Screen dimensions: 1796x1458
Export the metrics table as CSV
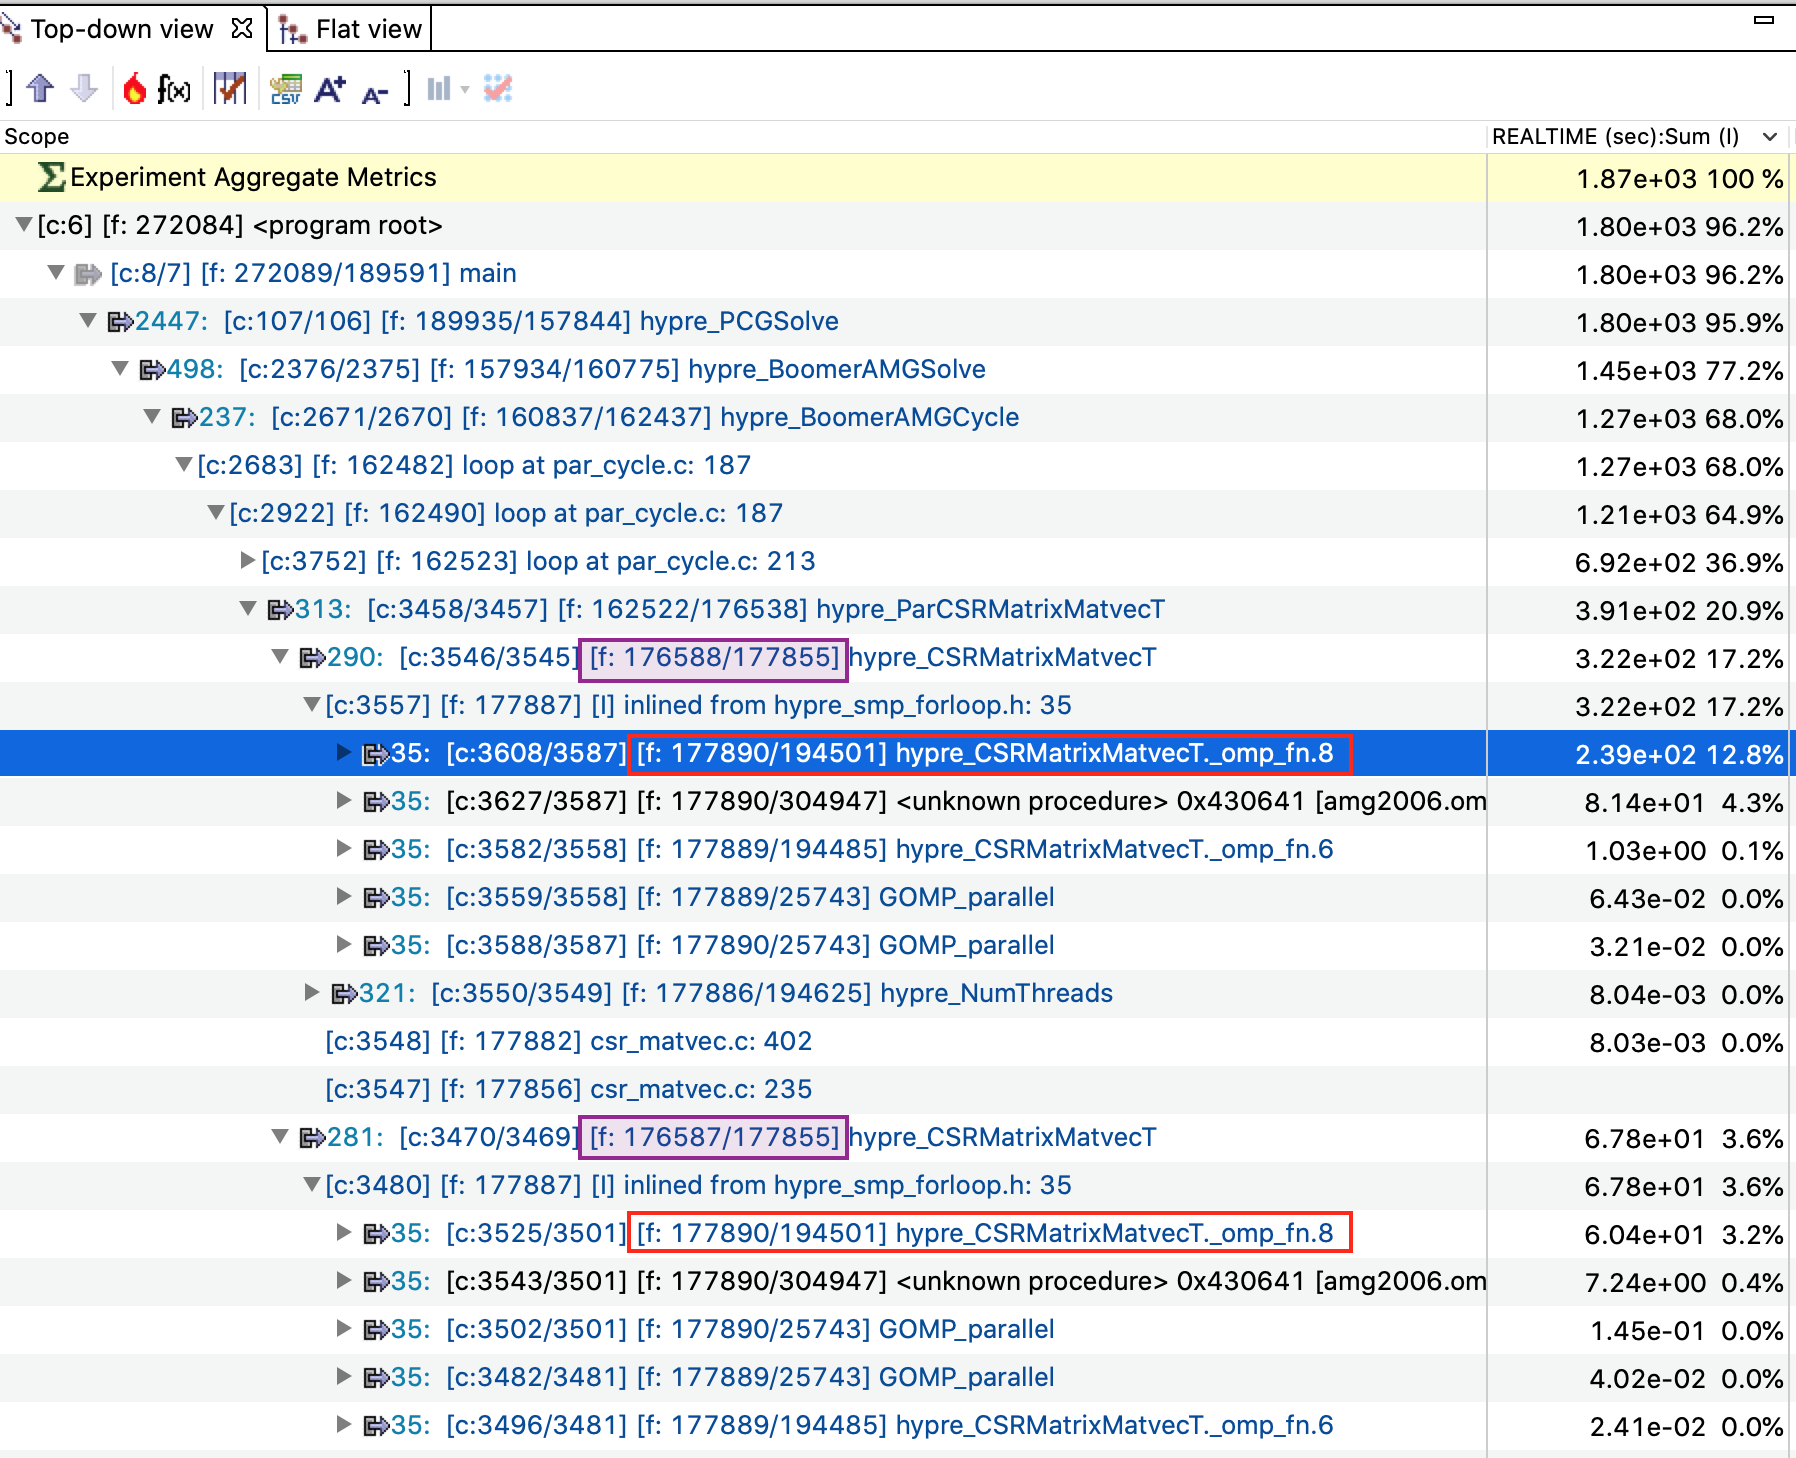coord(285,88)
